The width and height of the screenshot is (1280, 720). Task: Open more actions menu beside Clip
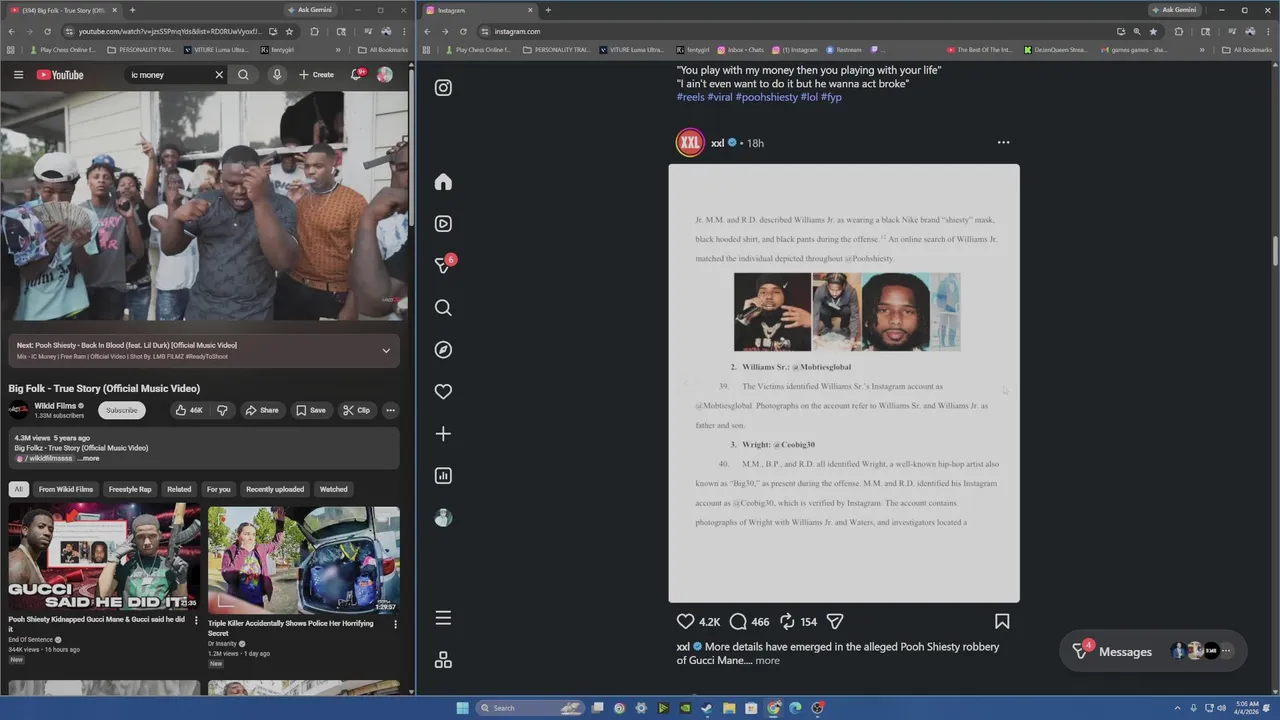[x=390, y=410]
